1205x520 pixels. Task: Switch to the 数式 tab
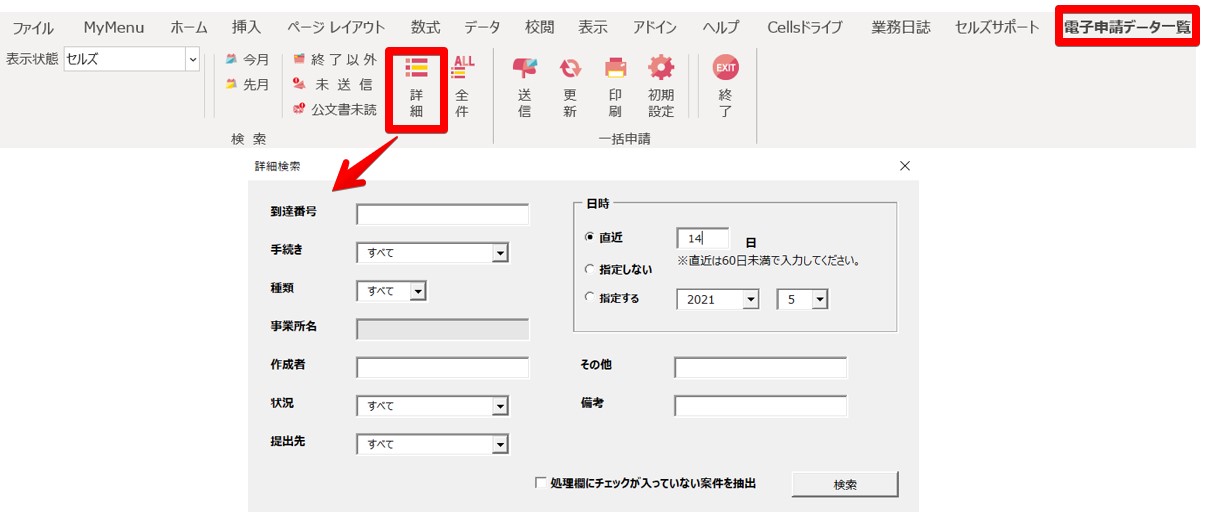(425, 28)
